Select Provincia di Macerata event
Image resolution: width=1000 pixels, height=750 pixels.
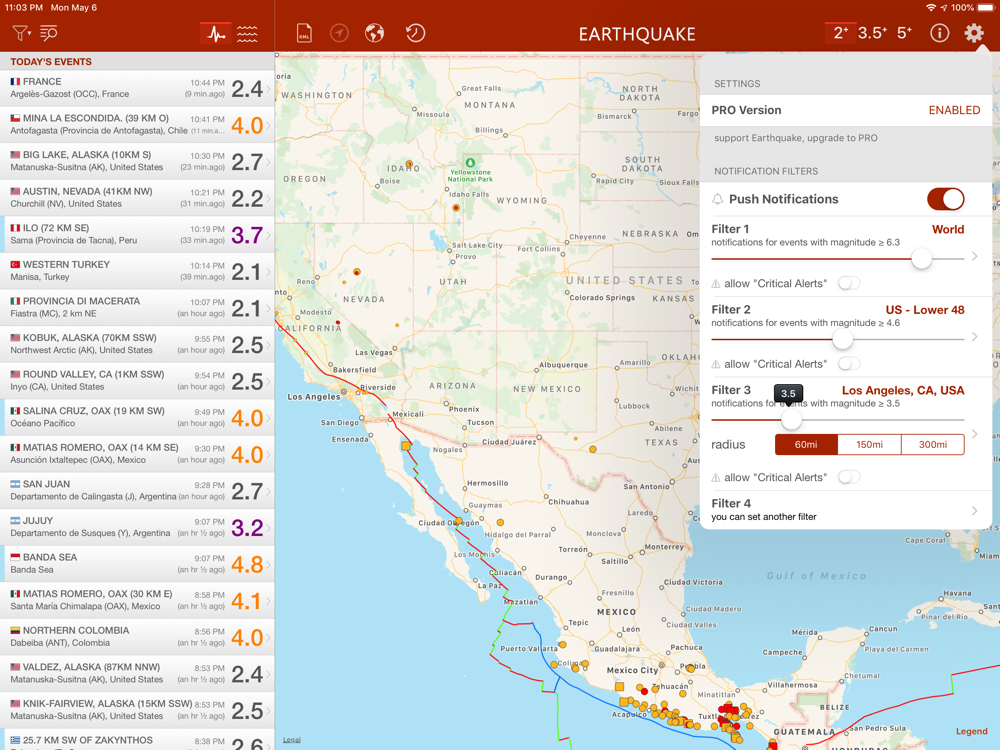(137, 307)
